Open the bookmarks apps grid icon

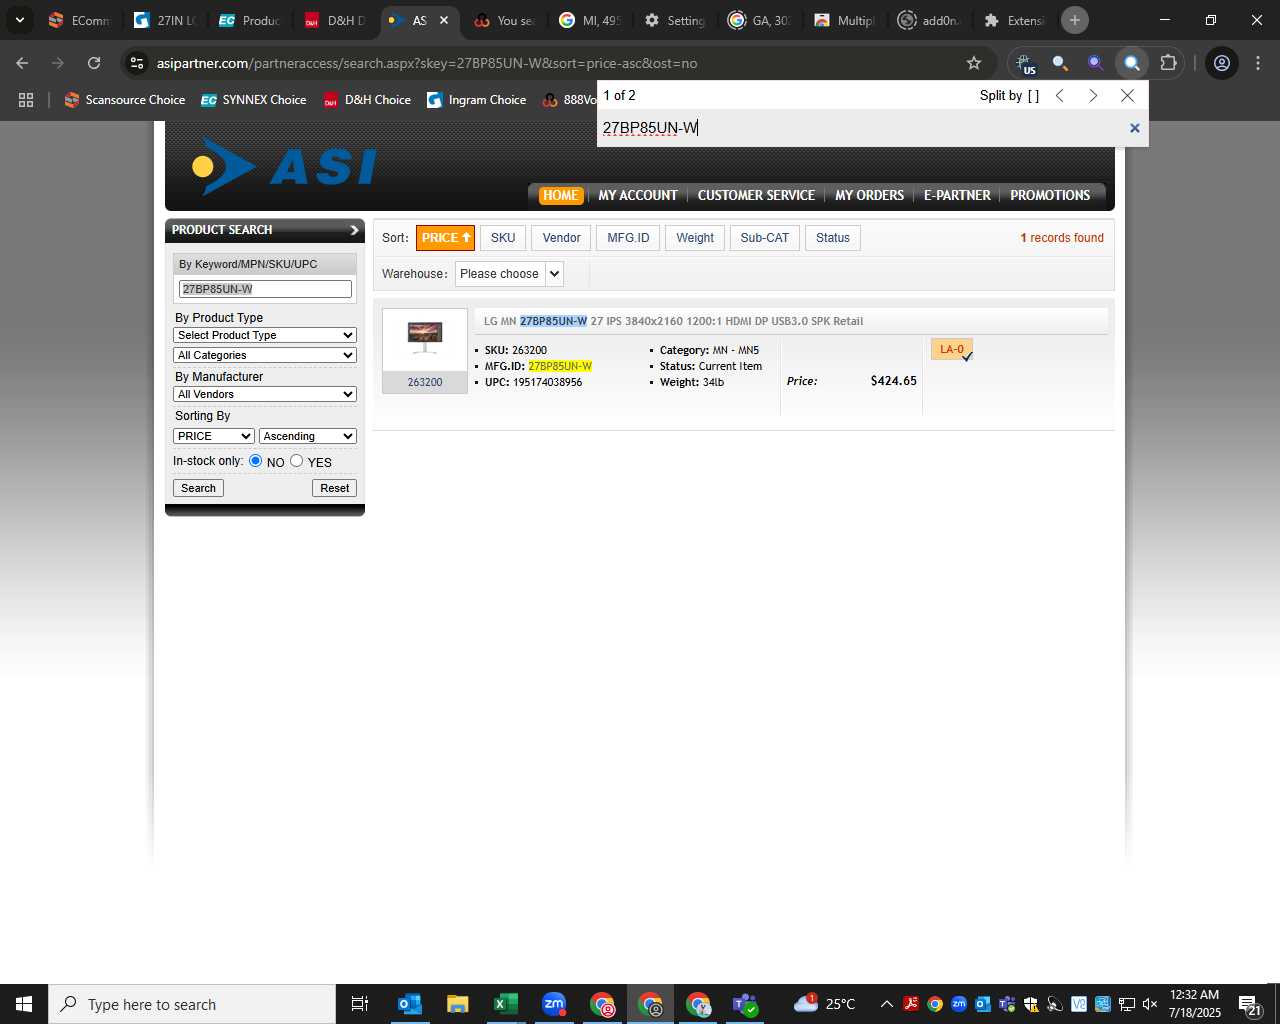(26, 100)
